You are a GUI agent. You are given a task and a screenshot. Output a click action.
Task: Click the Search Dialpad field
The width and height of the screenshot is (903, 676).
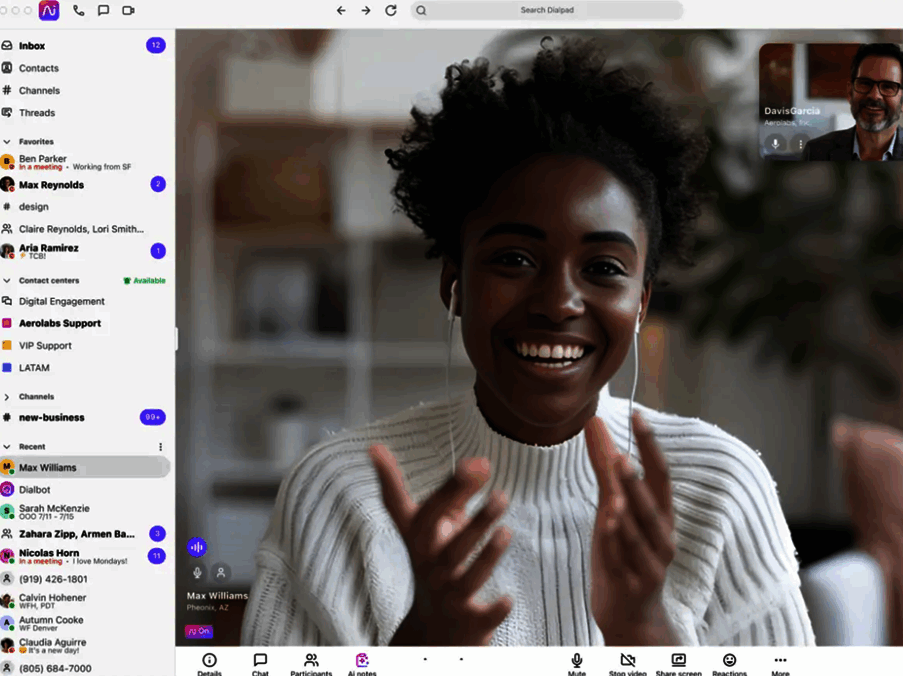pos(547,11)
